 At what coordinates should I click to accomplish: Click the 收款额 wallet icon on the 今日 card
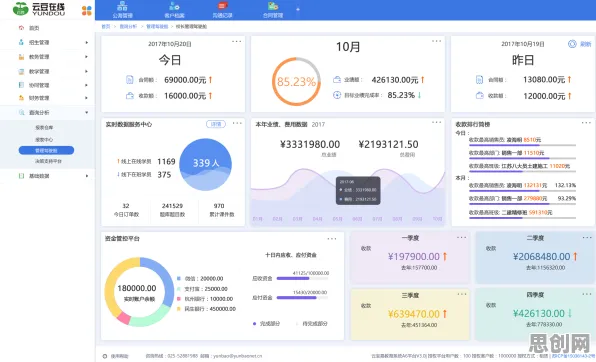130,95
